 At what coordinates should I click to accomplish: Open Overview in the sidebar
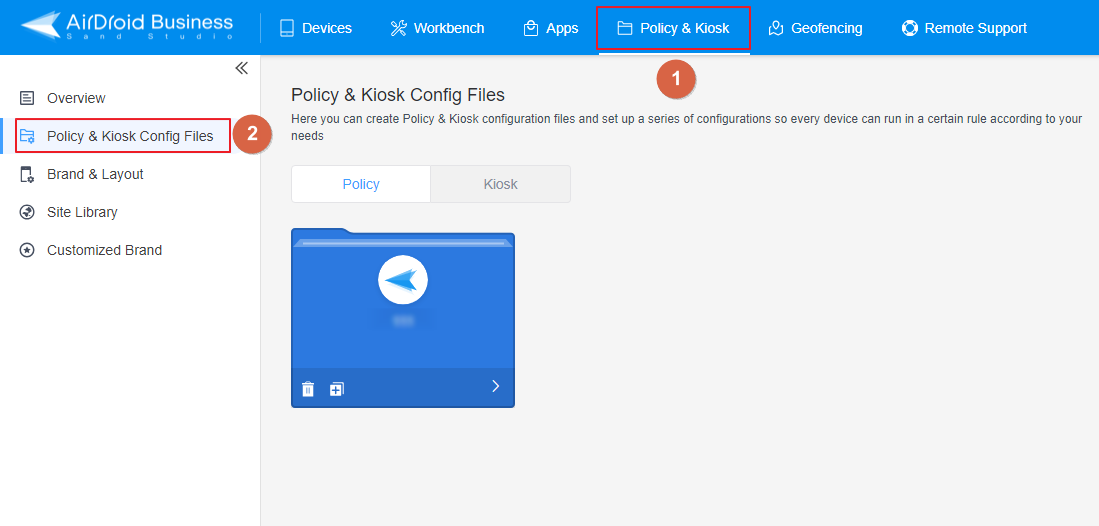tap(76, 98)
